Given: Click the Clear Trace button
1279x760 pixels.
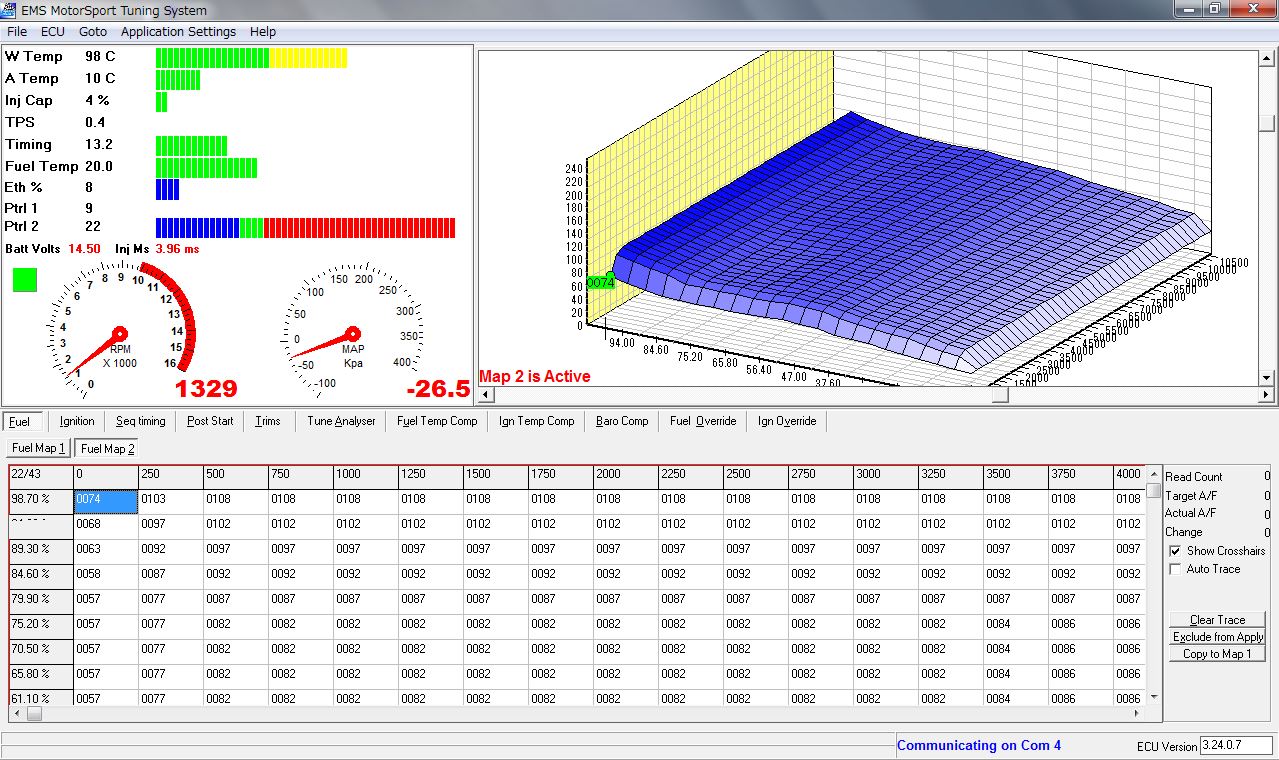Looking at the screenshot, I should [1217, 620].
